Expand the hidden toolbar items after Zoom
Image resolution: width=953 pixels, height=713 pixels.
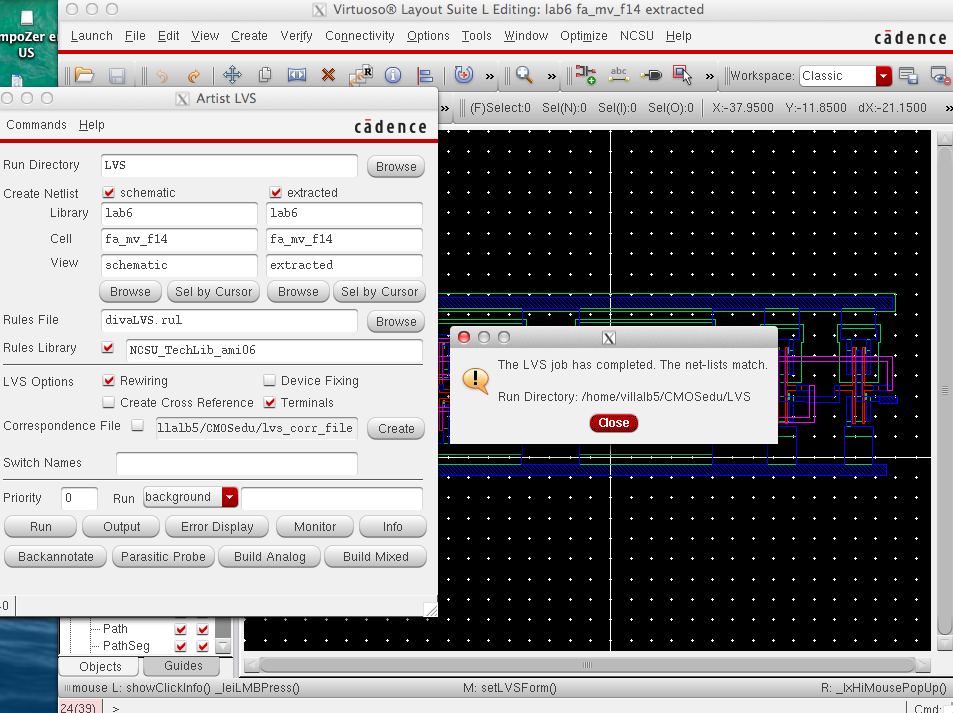coord(551,76)
